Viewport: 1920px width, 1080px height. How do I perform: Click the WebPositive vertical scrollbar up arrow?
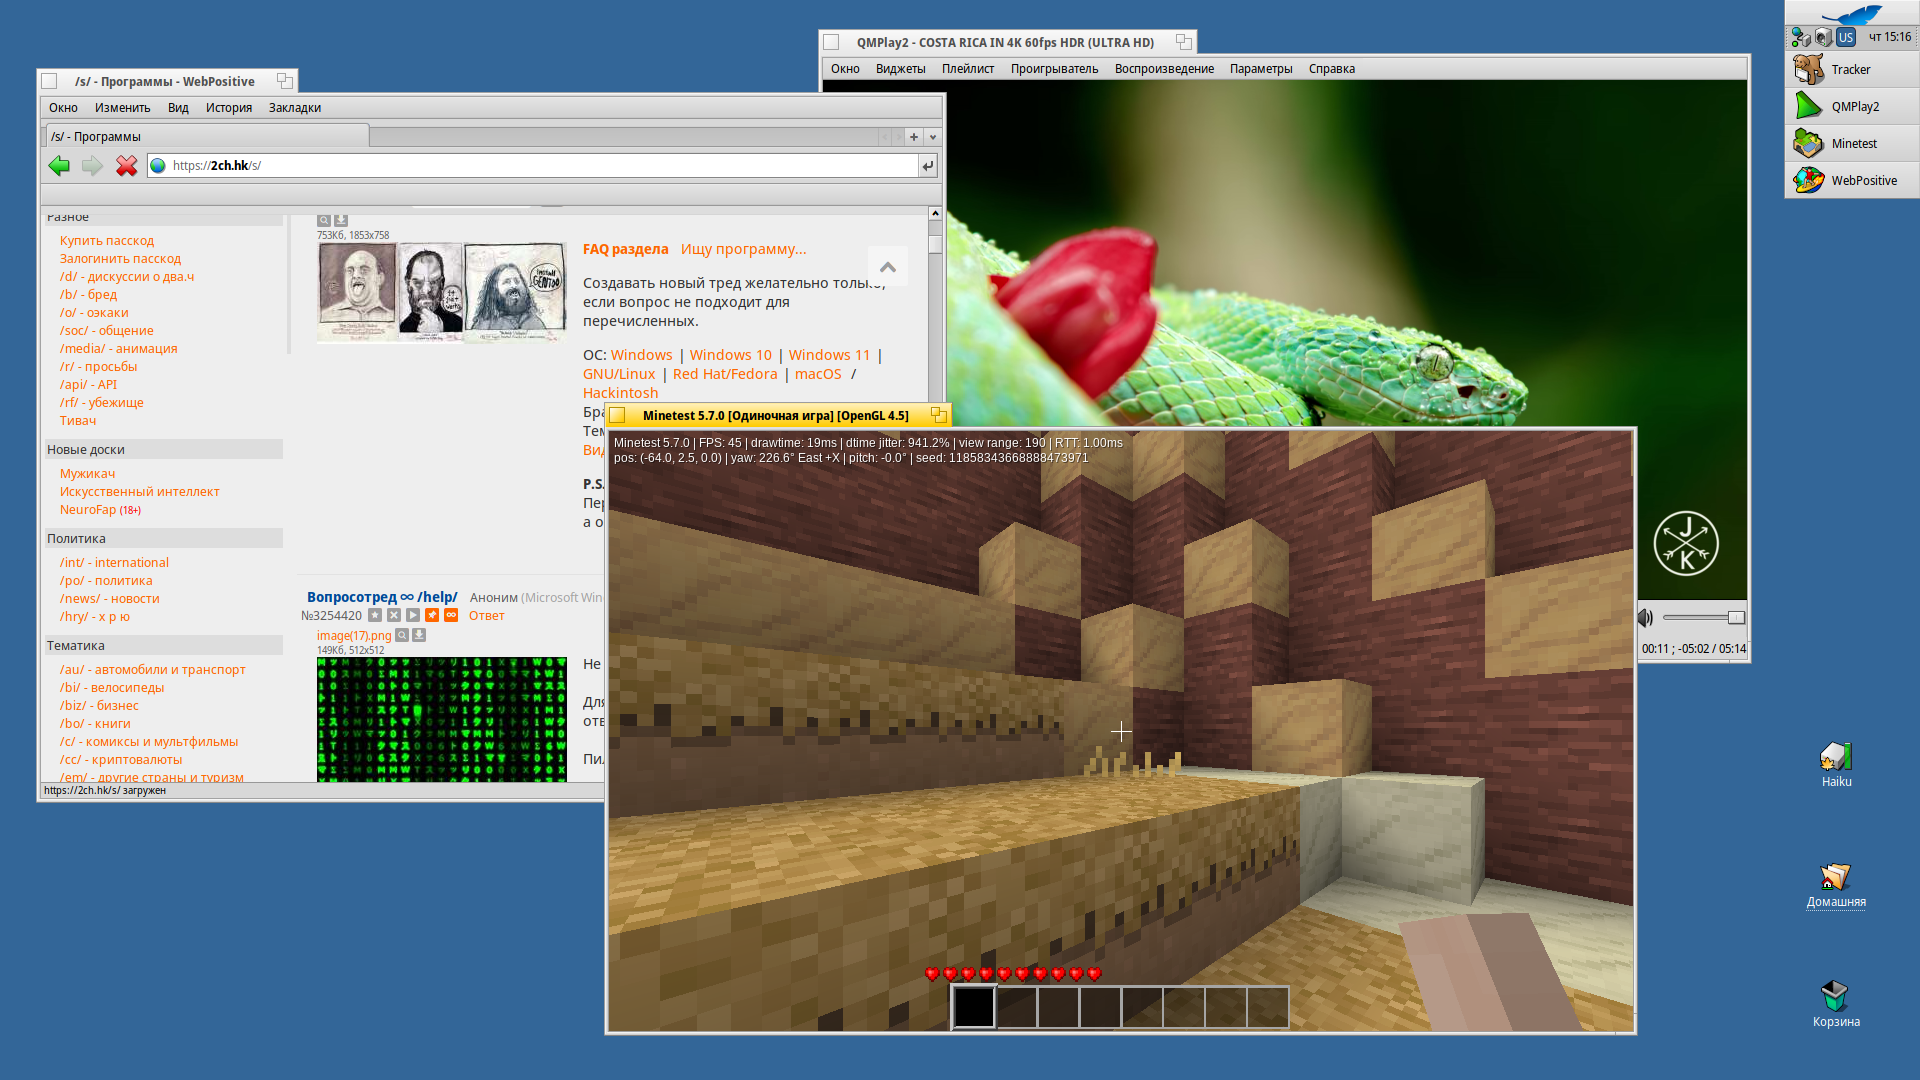pos(935,213)
